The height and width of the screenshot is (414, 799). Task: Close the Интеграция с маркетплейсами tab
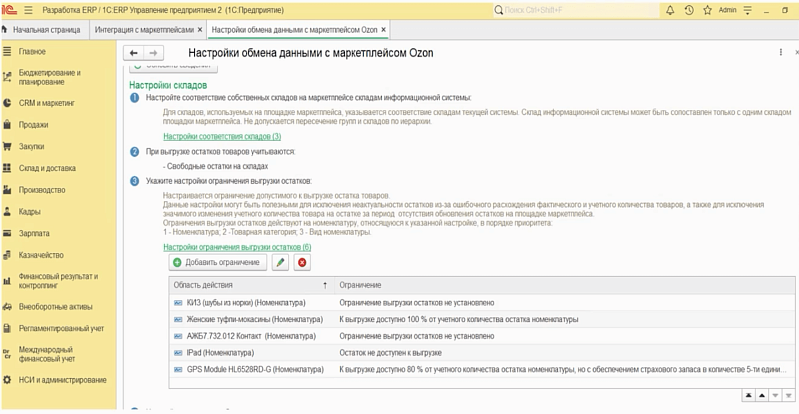tap(200, 30)
